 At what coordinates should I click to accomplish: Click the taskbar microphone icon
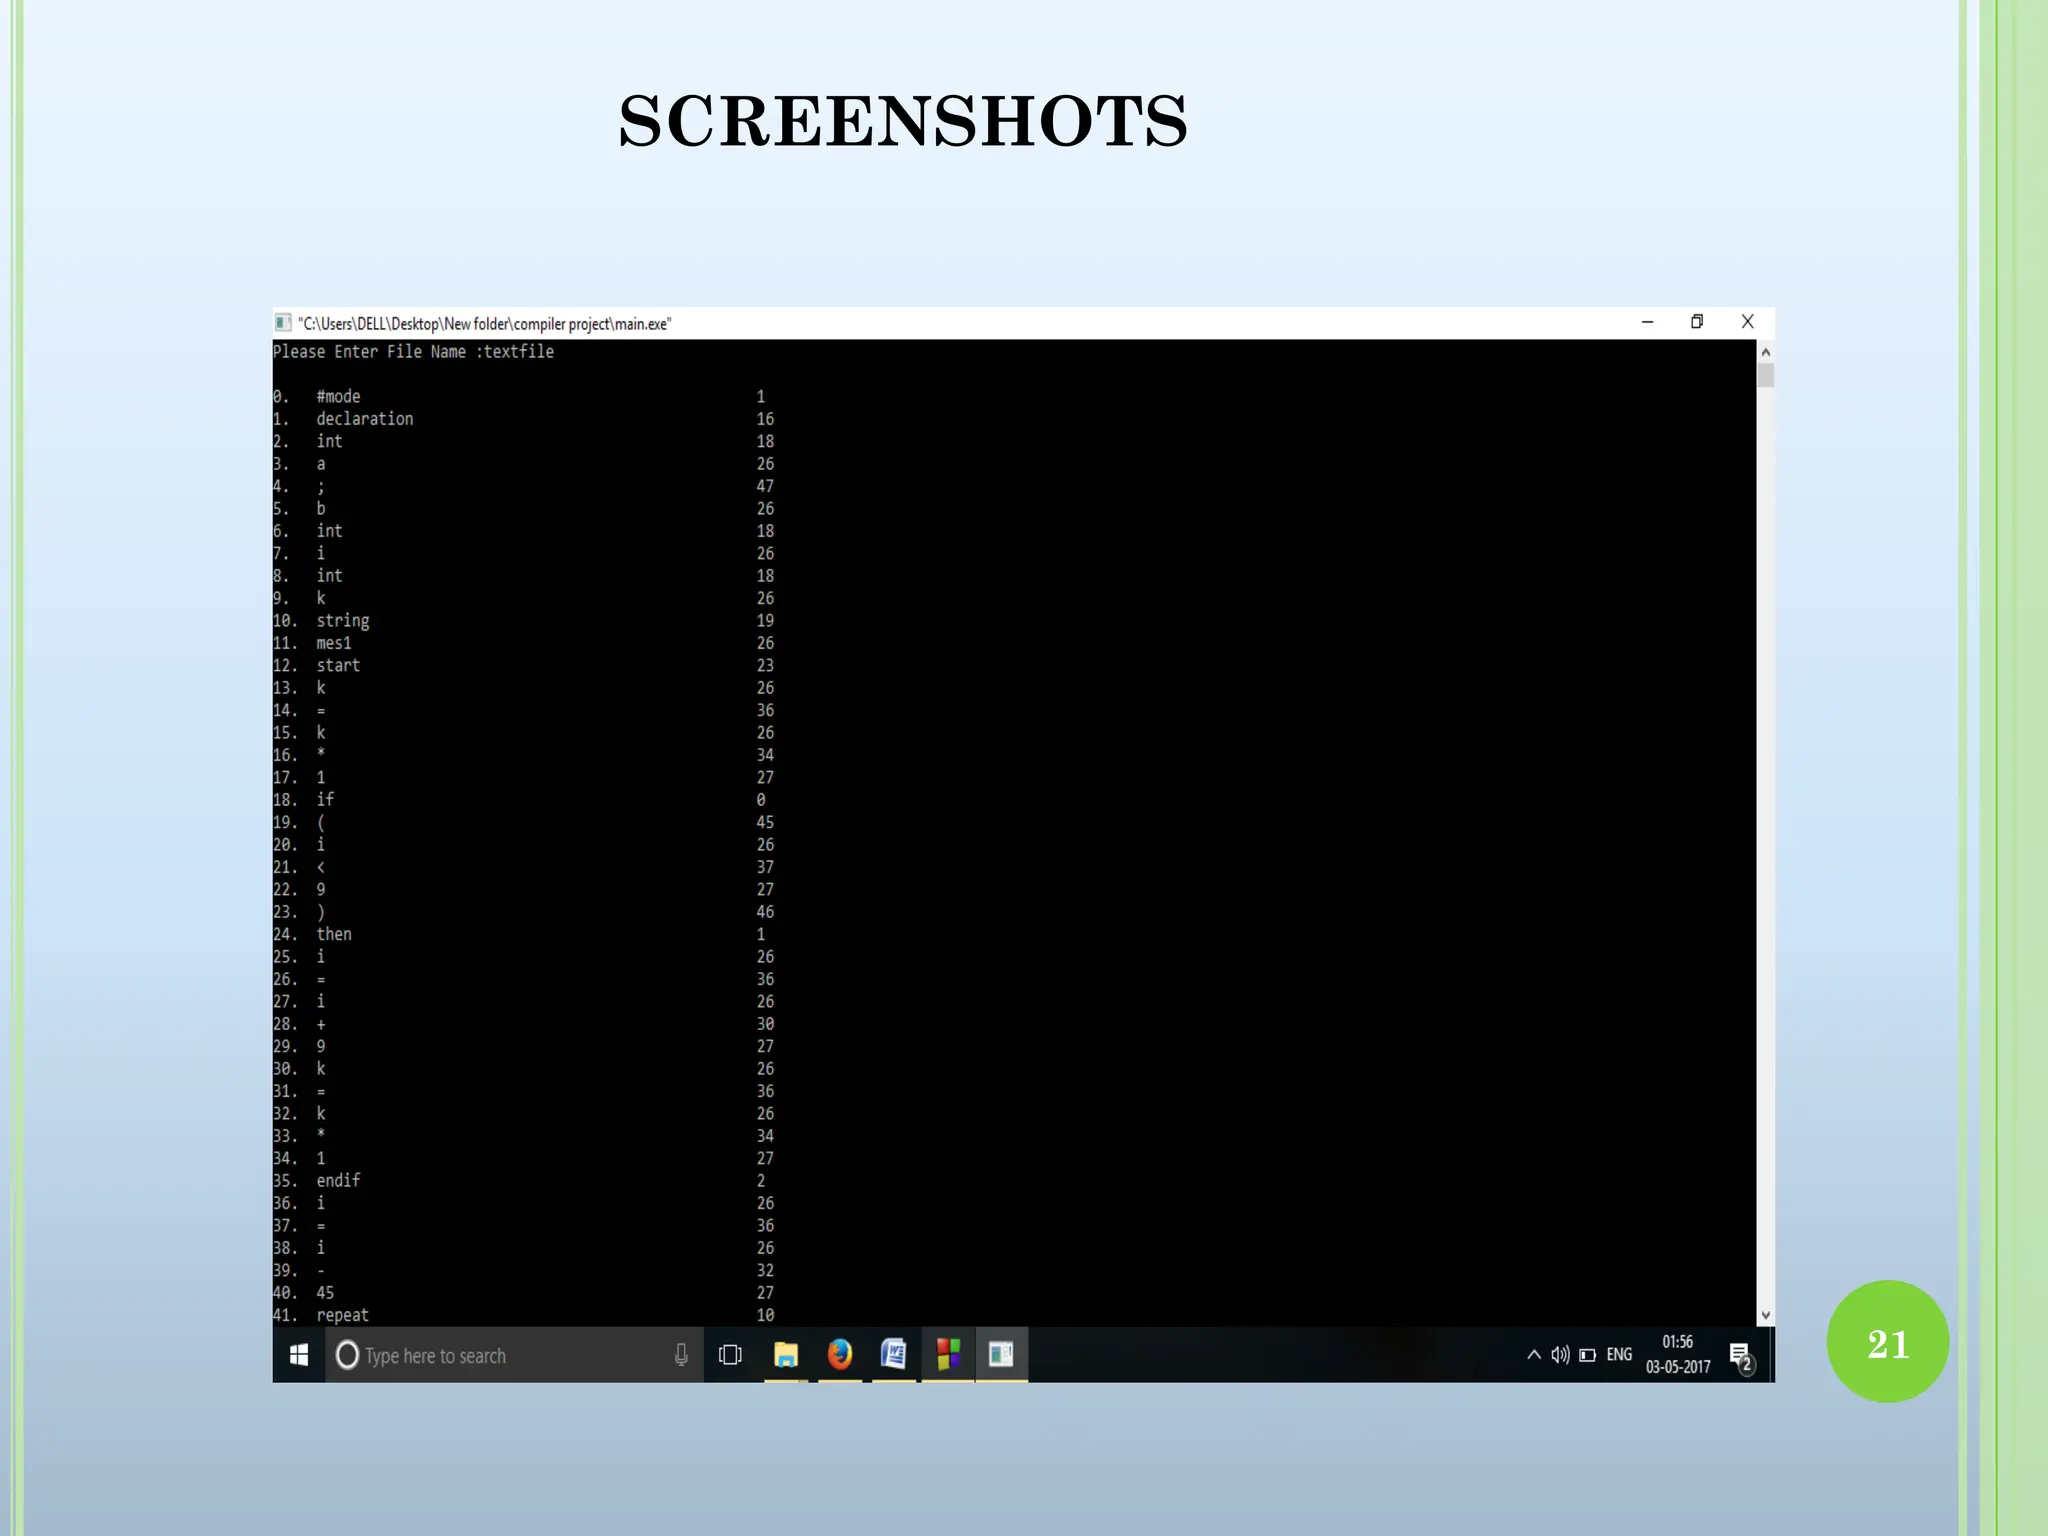point(681,1355)
